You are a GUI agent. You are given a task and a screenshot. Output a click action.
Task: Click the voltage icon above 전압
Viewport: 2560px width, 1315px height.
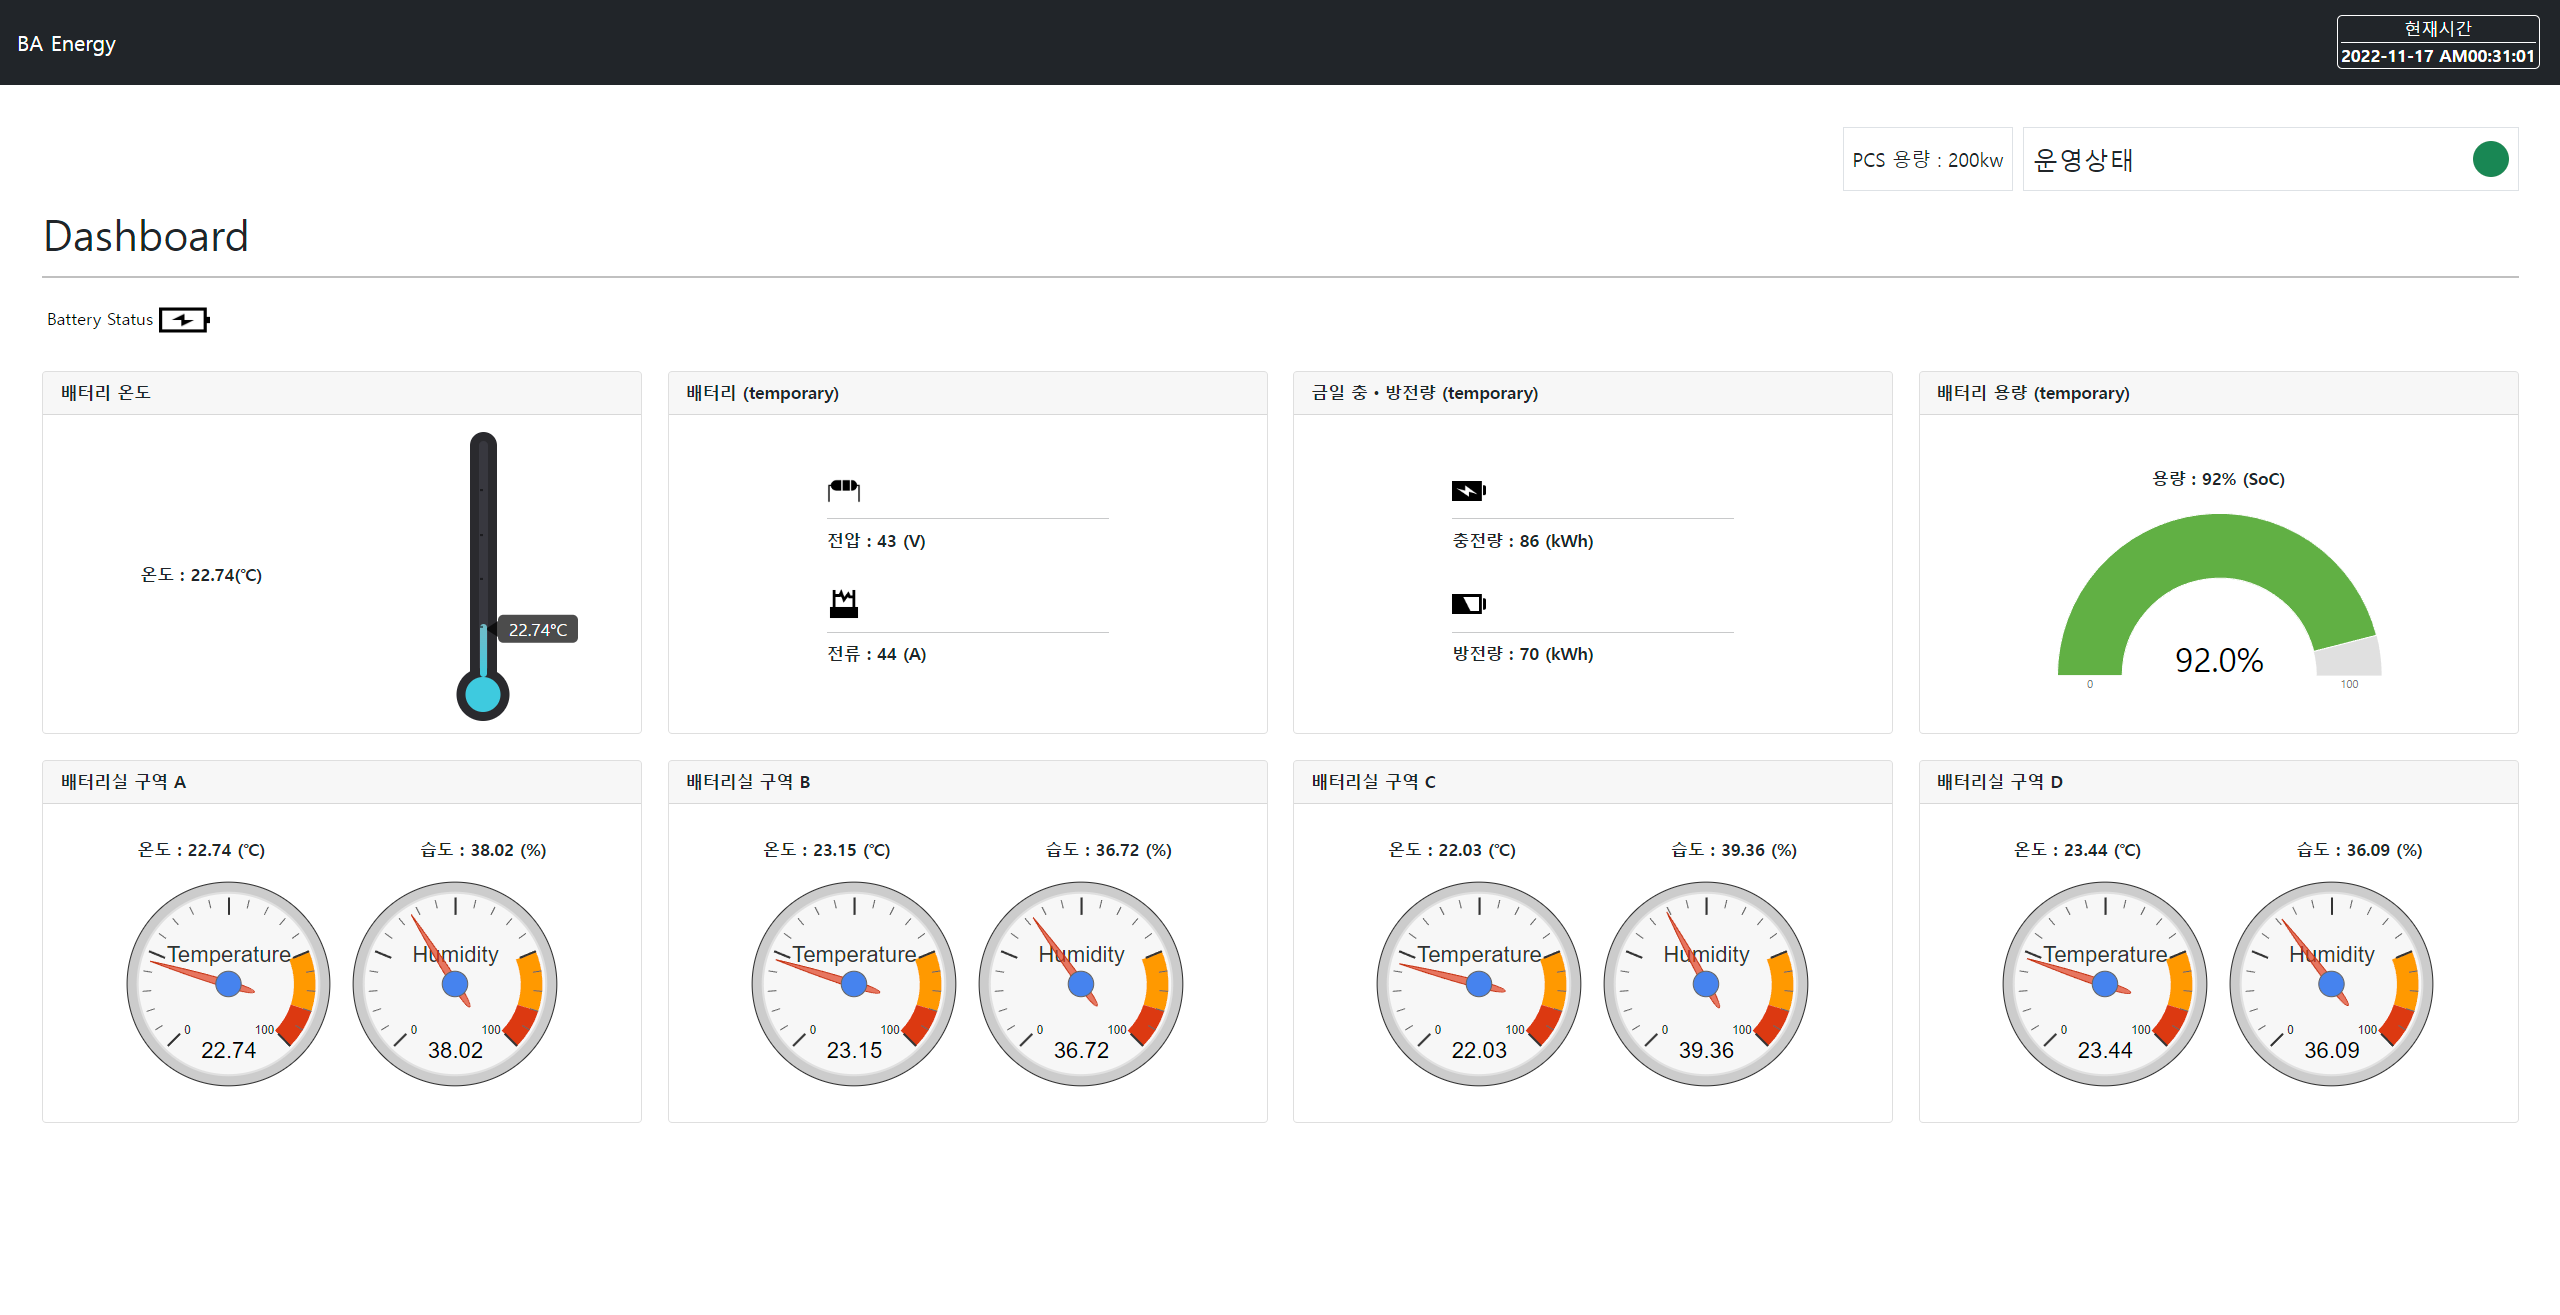[x=843, y=489]
